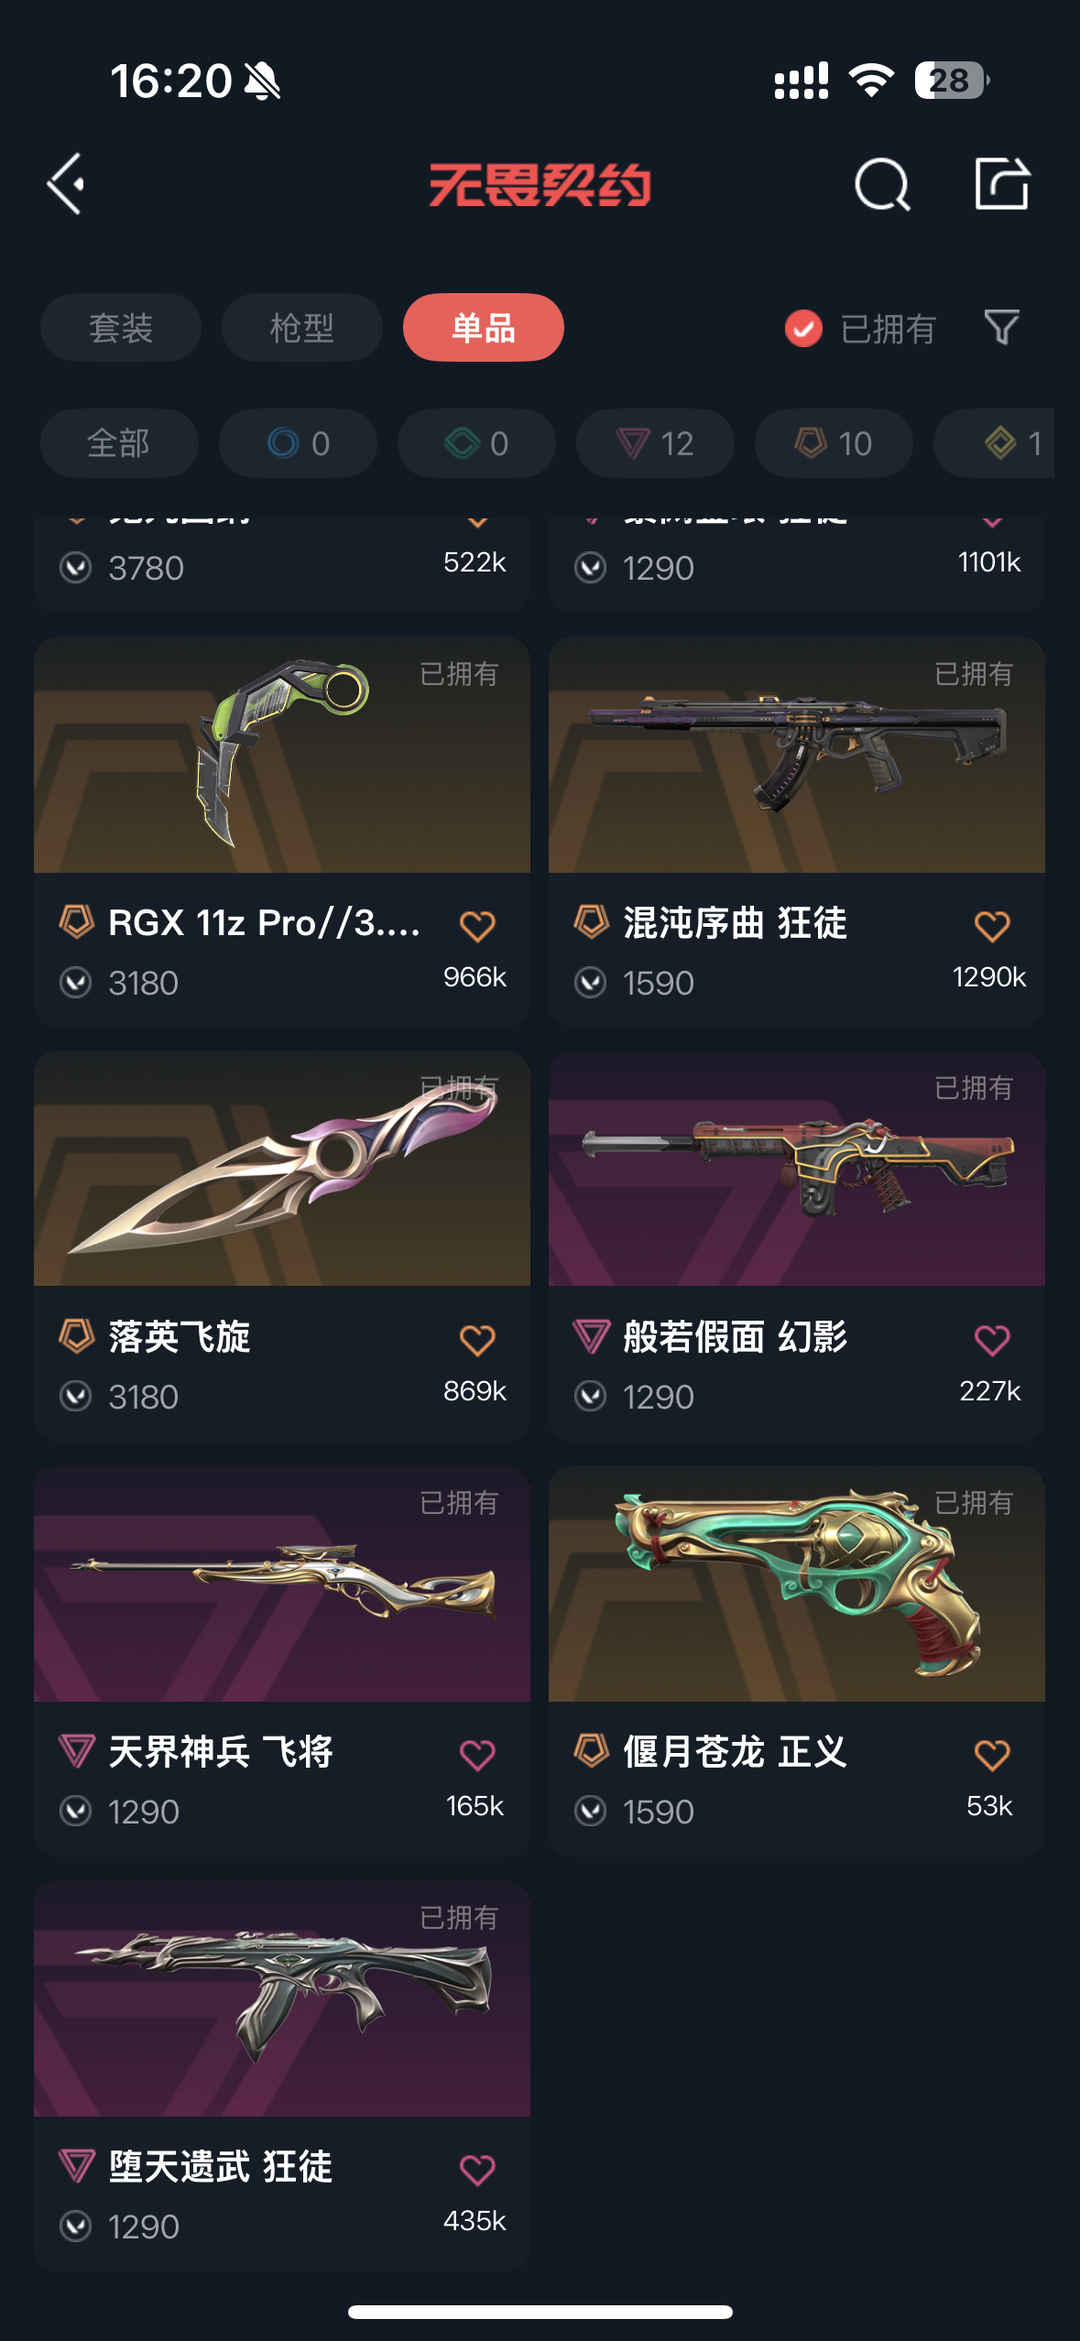
Task: Open the search magnifier icon
Action: [882, 184]
